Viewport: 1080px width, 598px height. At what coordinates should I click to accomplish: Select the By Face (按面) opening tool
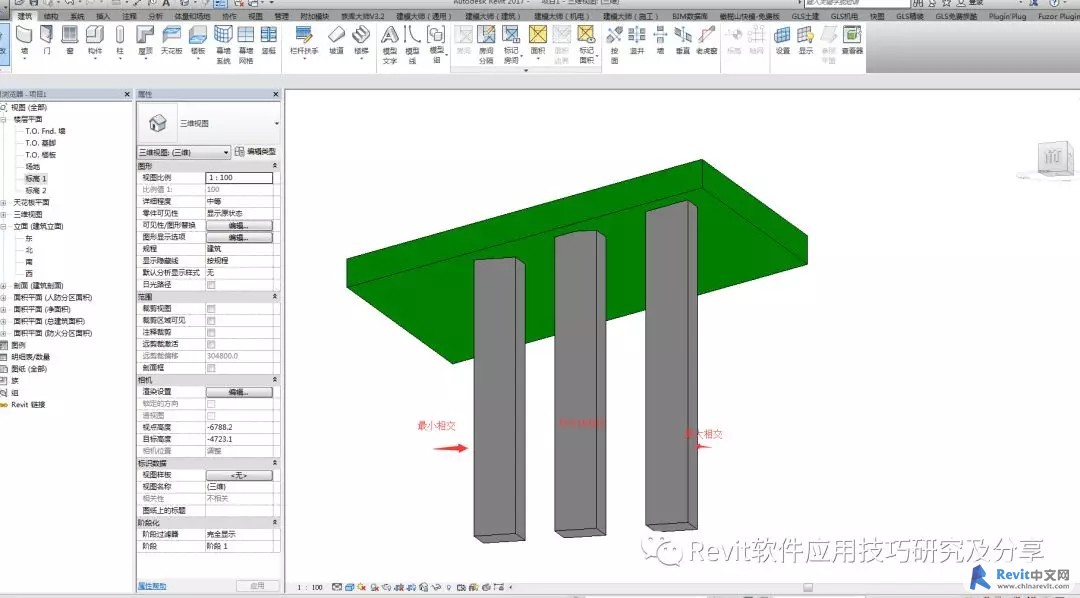tap(614, 44)
